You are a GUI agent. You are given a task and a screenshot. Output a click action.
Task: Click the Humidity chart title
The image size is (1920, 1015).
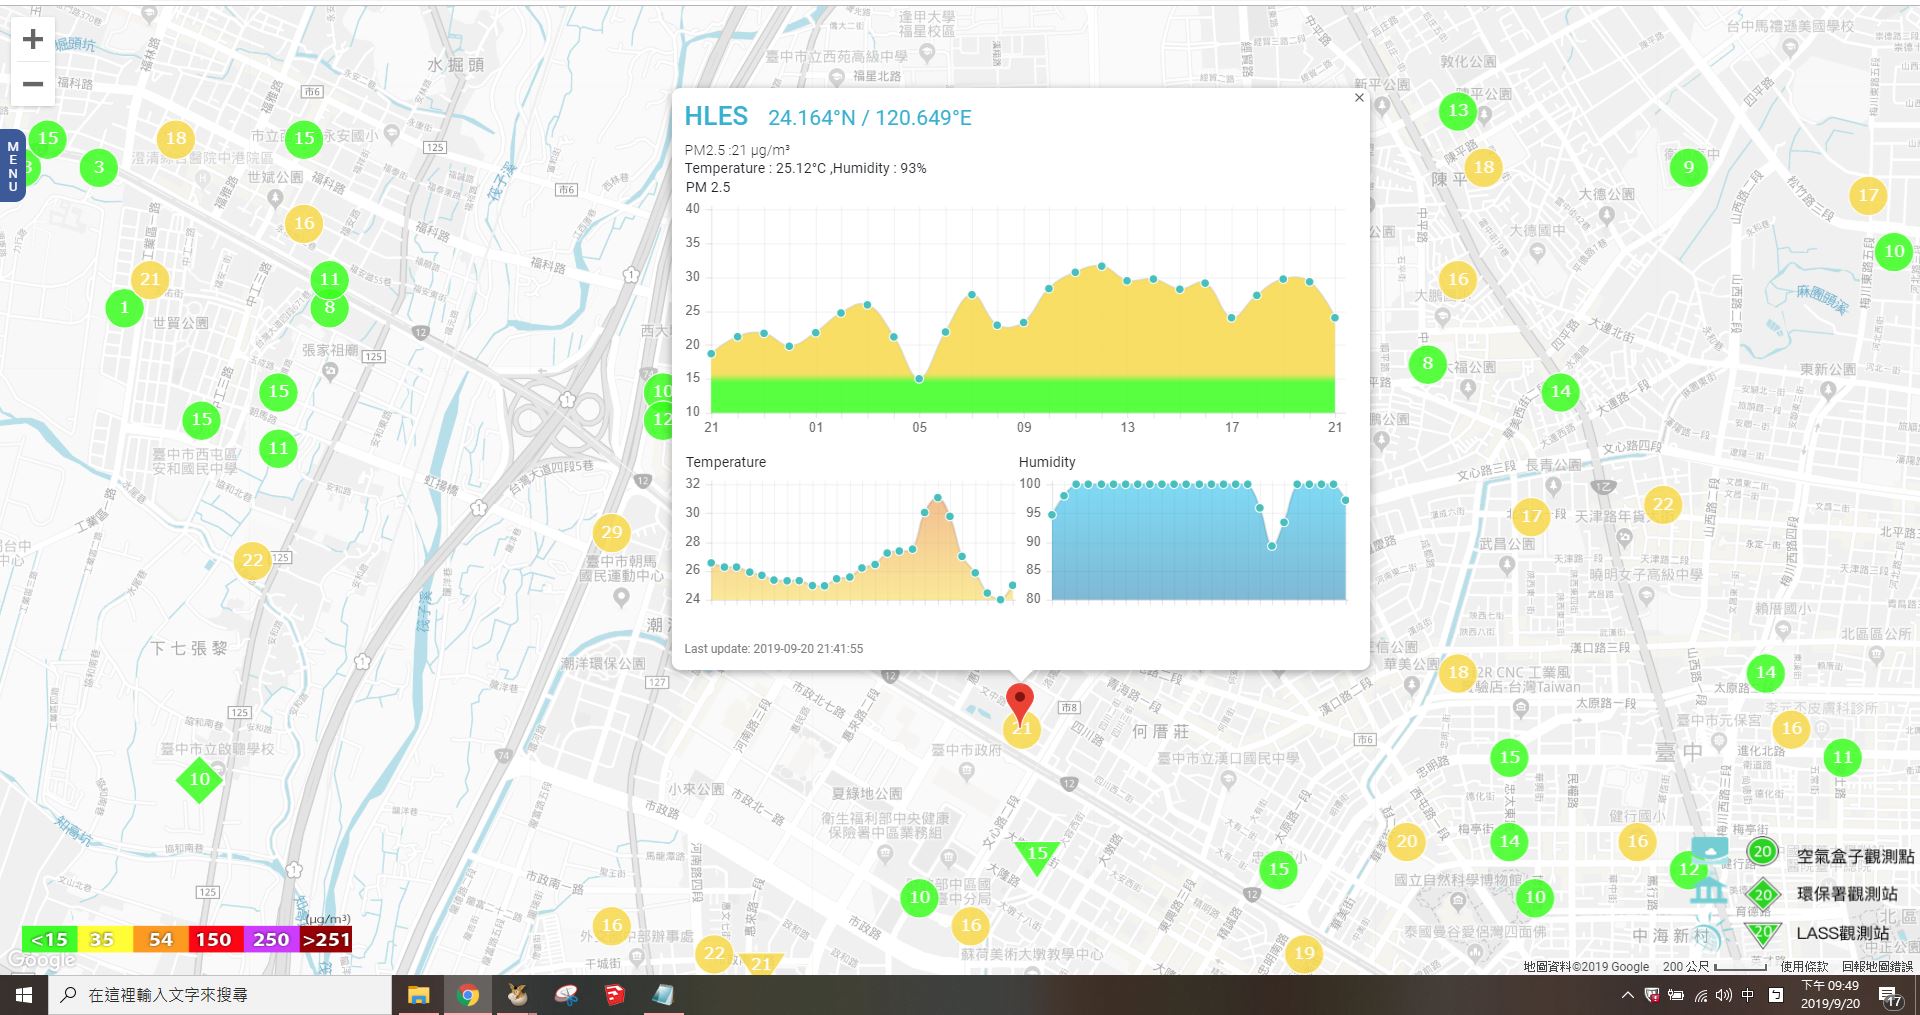1047,462
